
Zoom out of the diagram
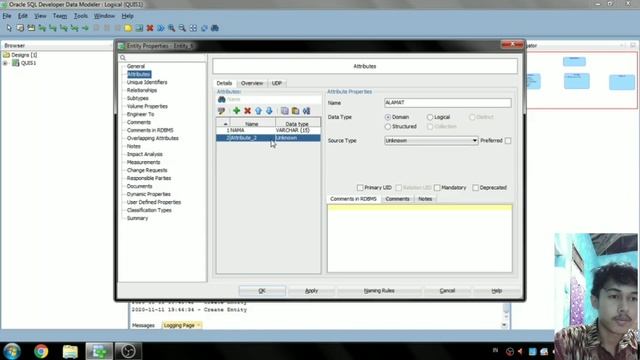[182, 28]
